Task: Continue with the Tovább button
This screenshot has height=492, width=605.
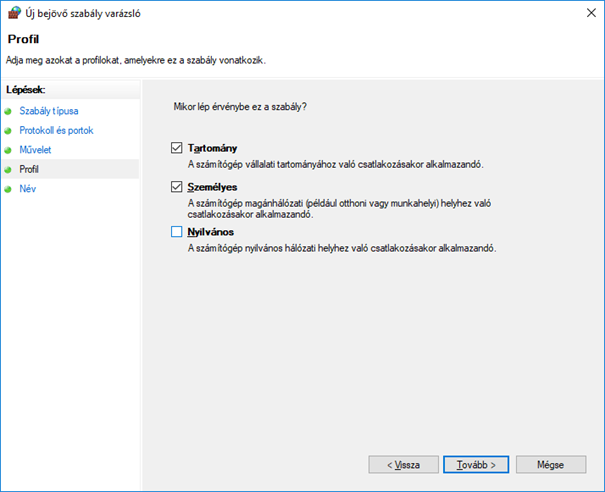Action: 476,465
